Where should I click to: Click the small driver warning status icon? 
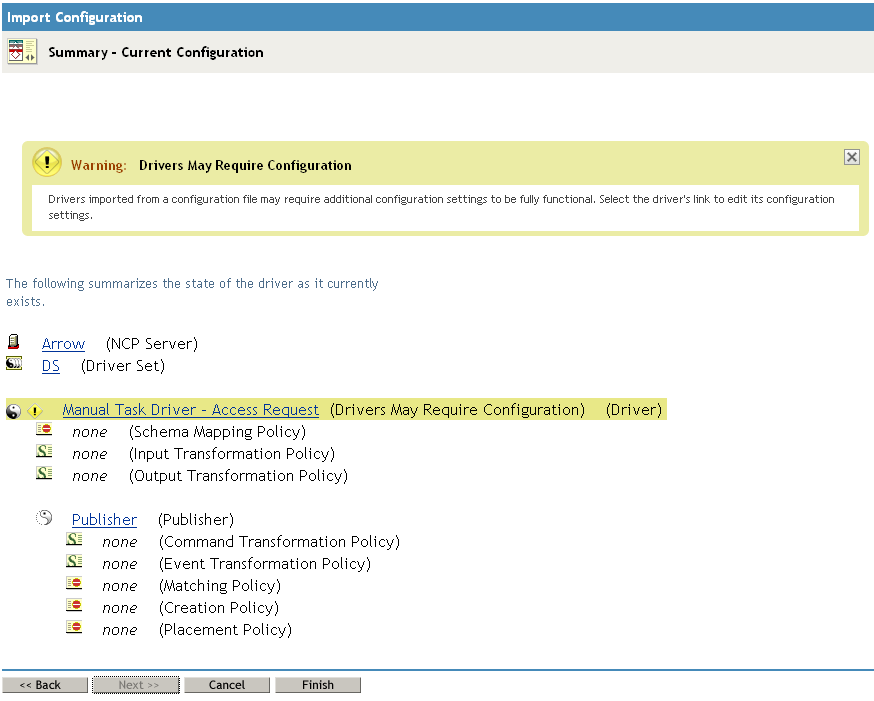35,411
